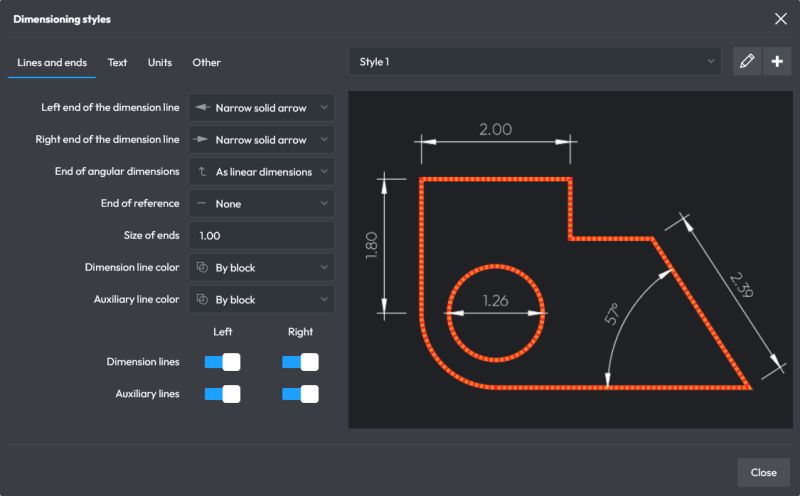Click the Dimensioning styles title text
Image resolution: width=800 pixels, height=496 pixels.
pyautogui.click(x=62, y=19)
